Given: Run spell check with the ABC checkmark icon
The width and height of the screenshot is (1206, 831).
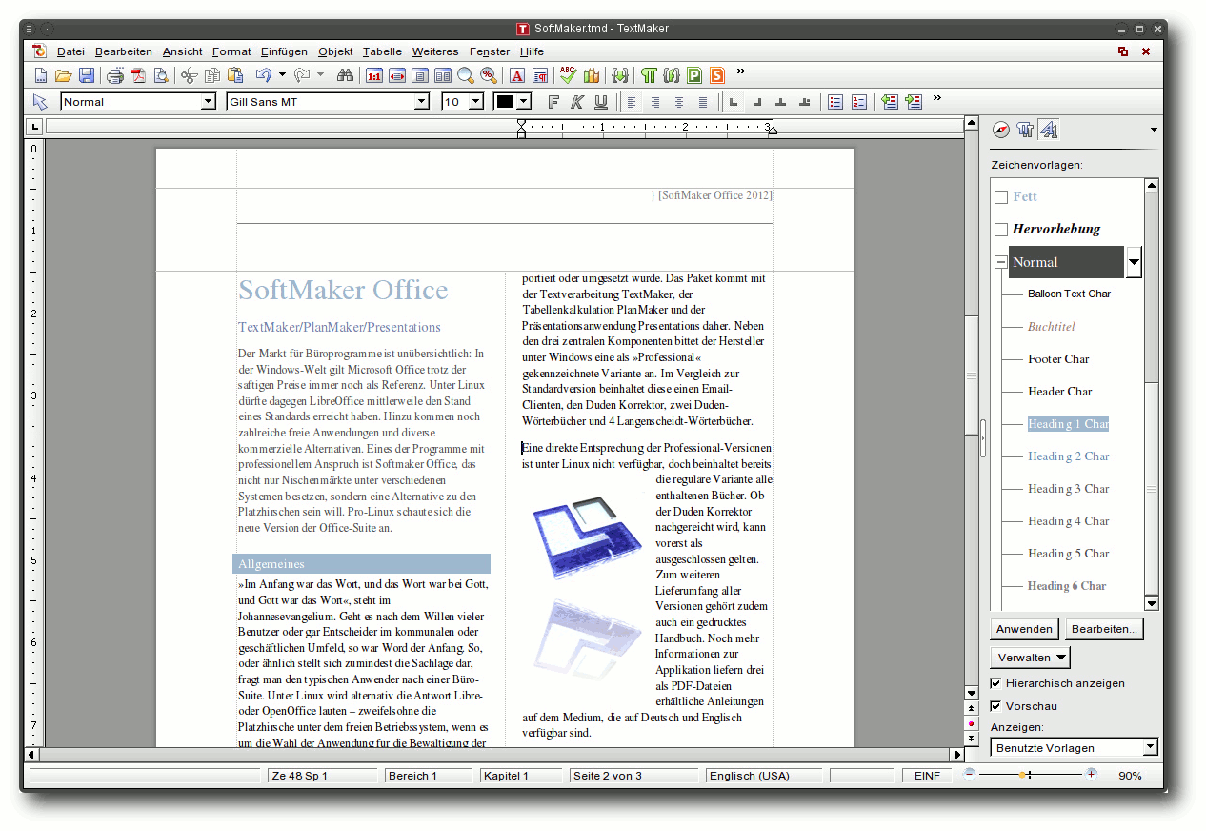Looking at the screenshot, I should tap(568, 75).
